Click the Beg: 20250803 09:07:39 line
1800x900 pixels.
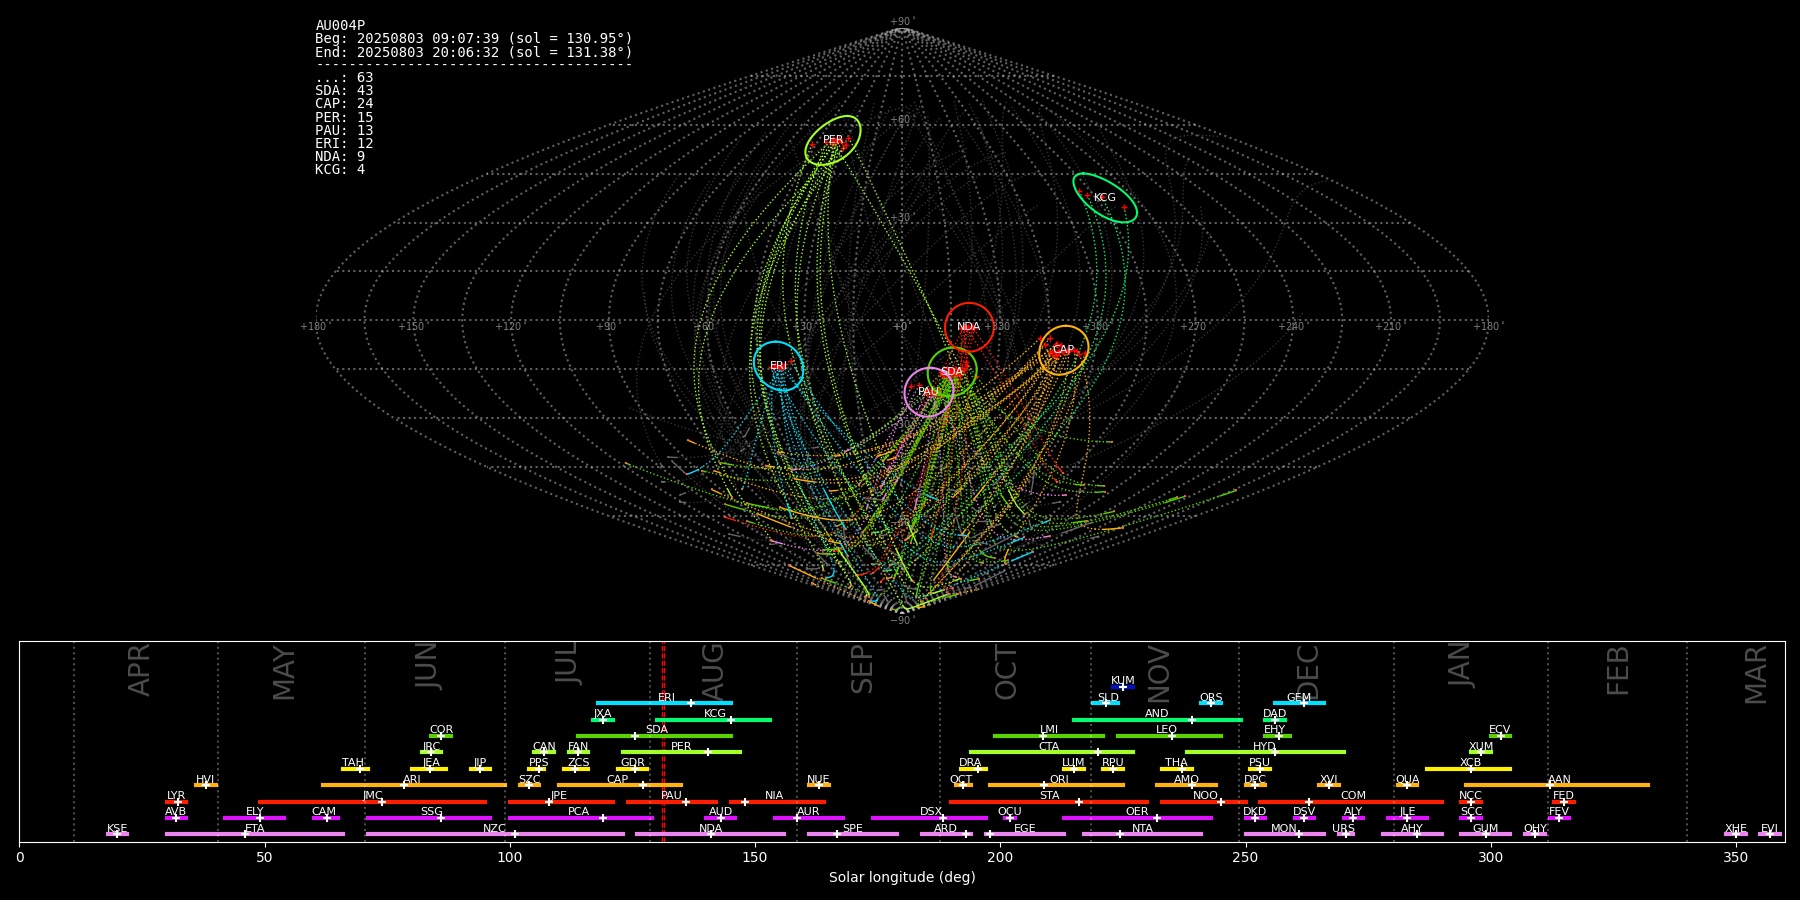pyautogui.click(x=474, y=39)
